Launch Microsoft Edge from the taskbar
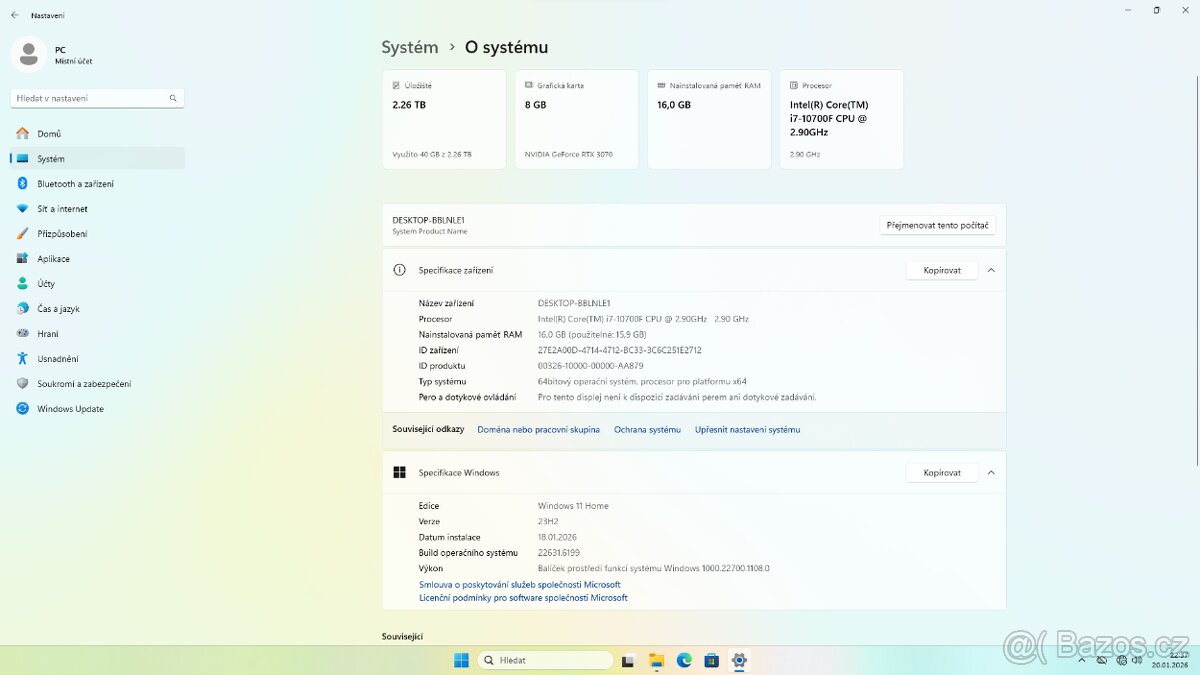This screenshot has width=1200, height=675. point(684,660)
